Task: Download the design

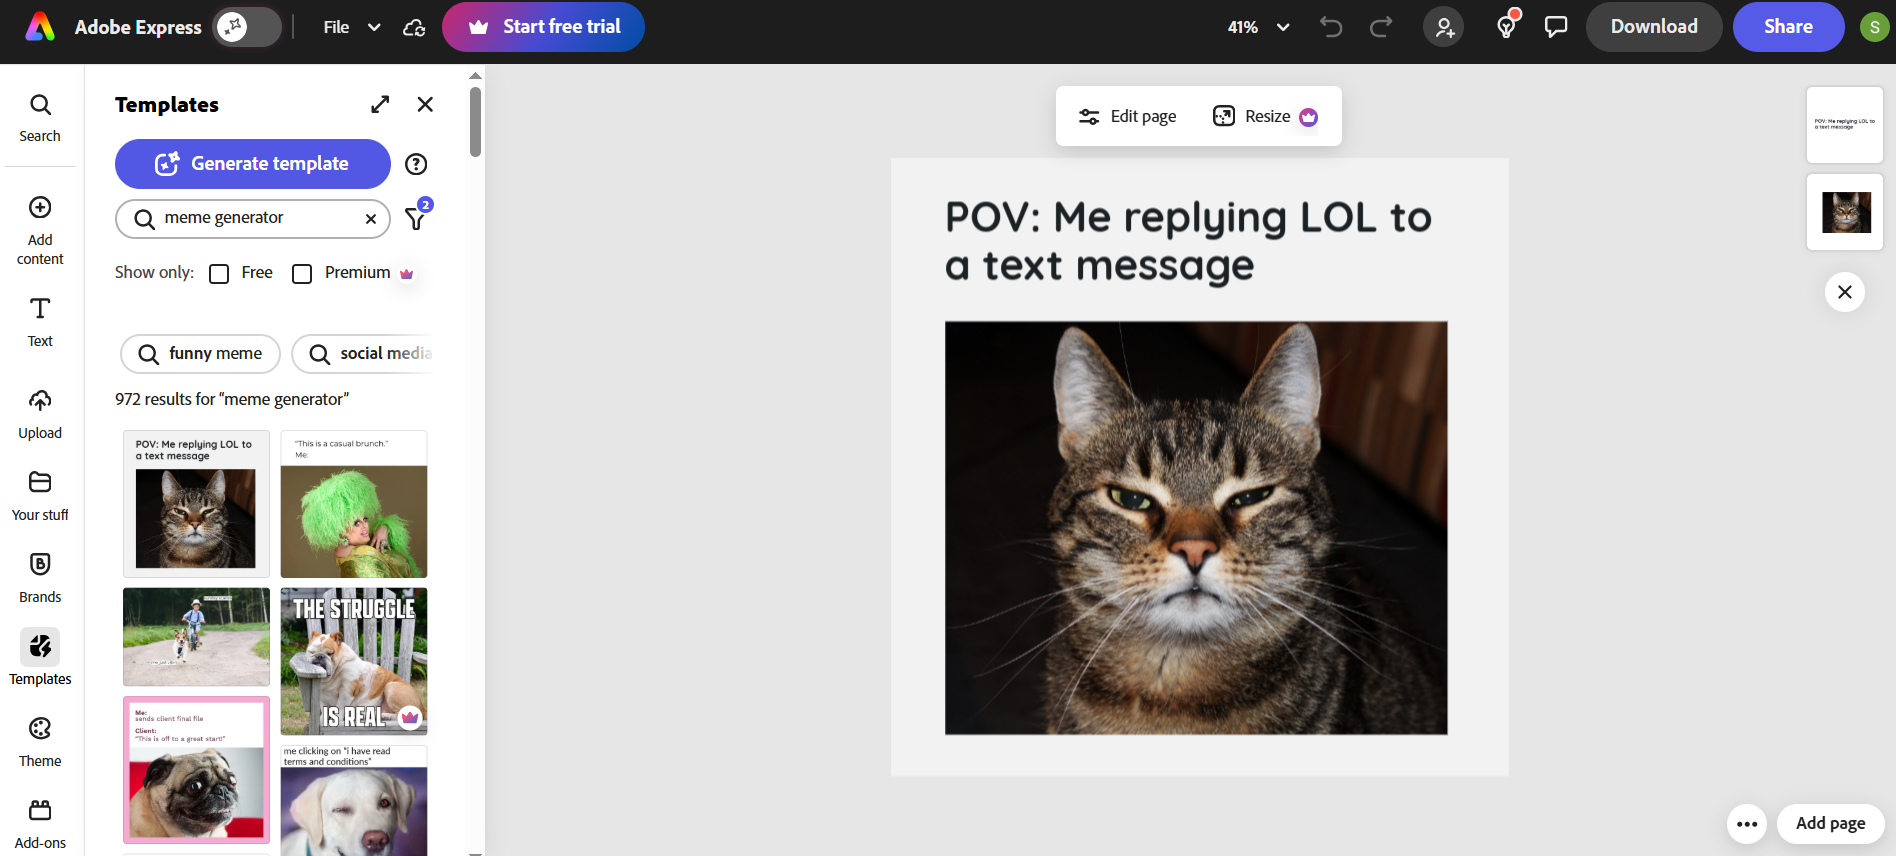Action: tap(1654, 27)
